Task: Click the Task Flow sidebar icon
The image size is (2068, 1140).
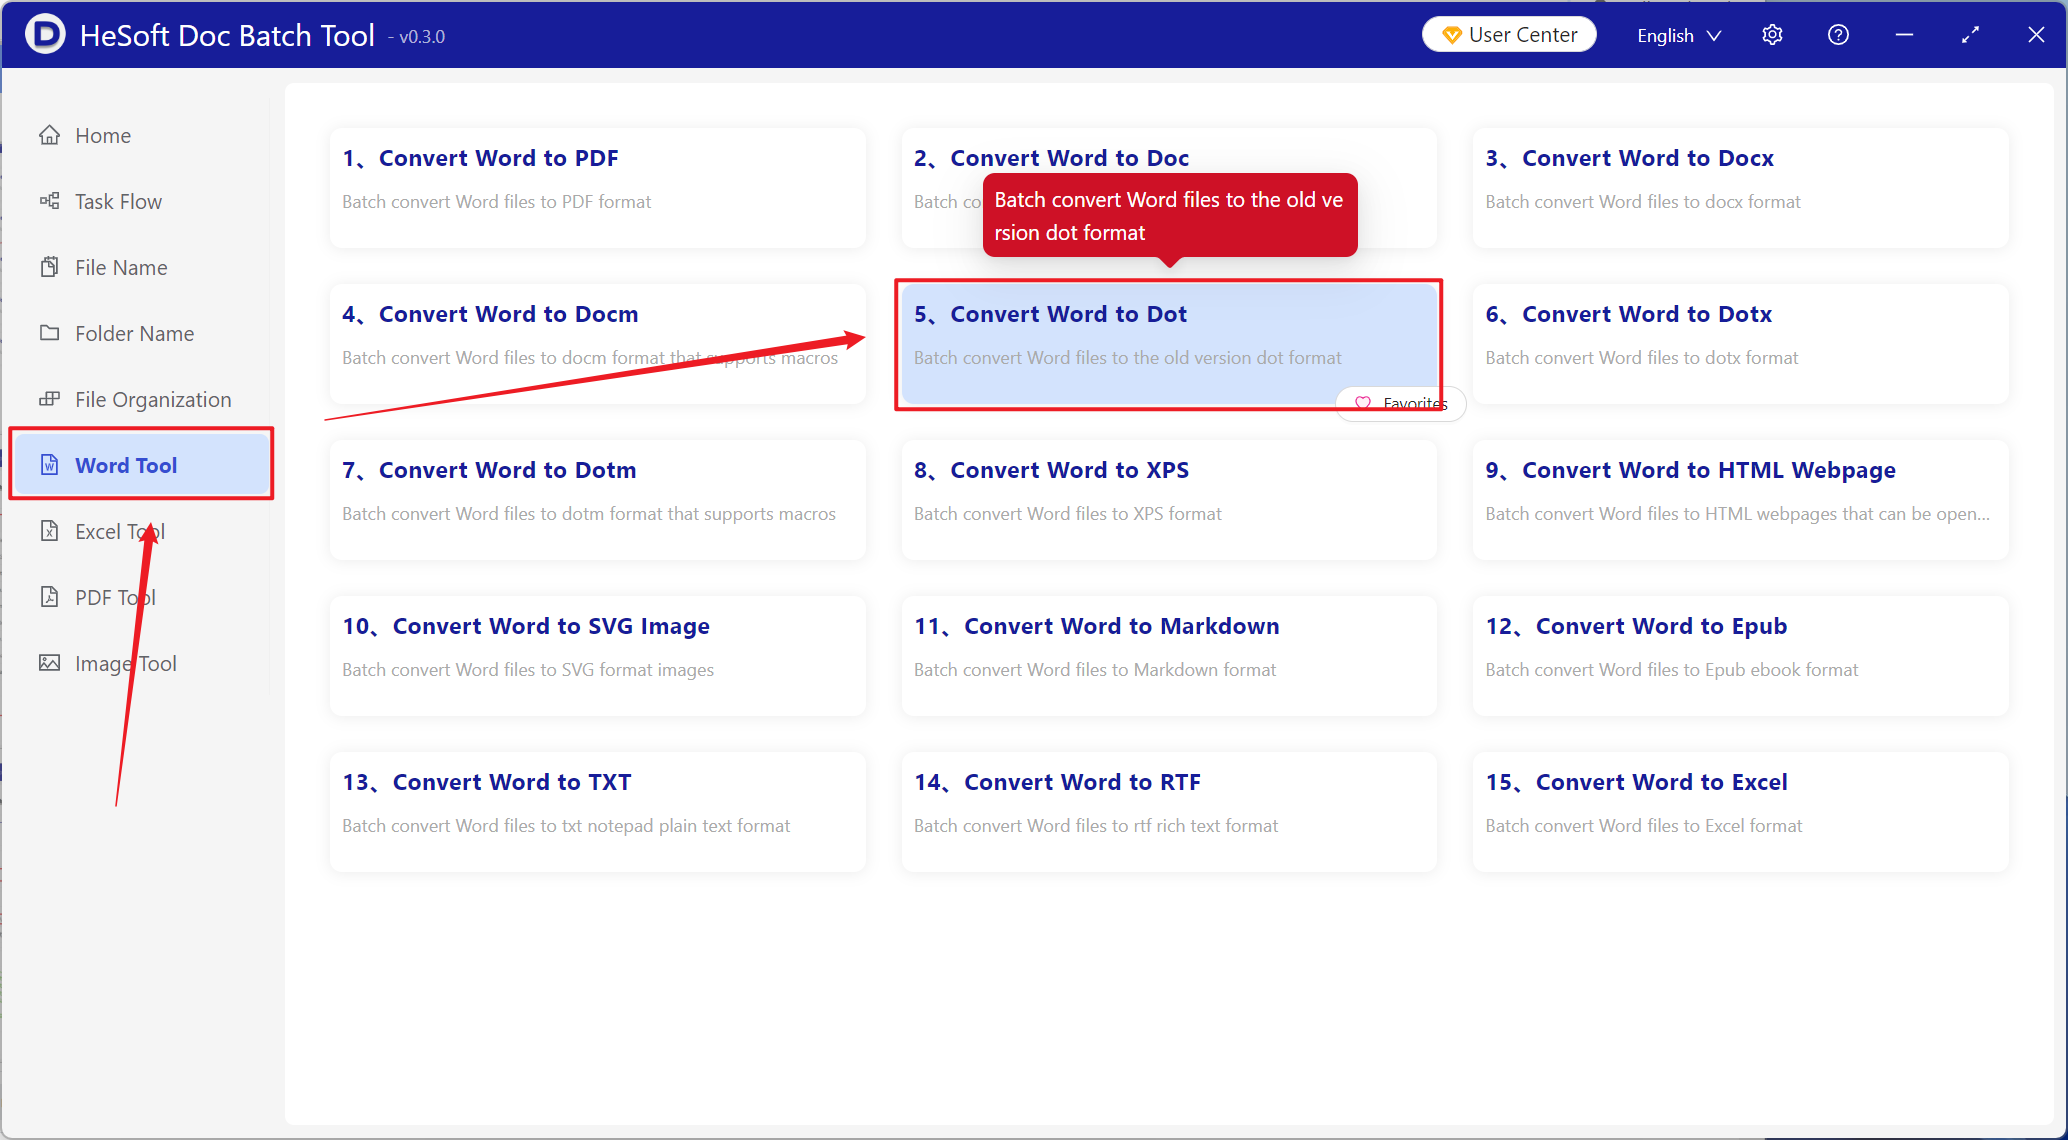Action: point(49,201)
